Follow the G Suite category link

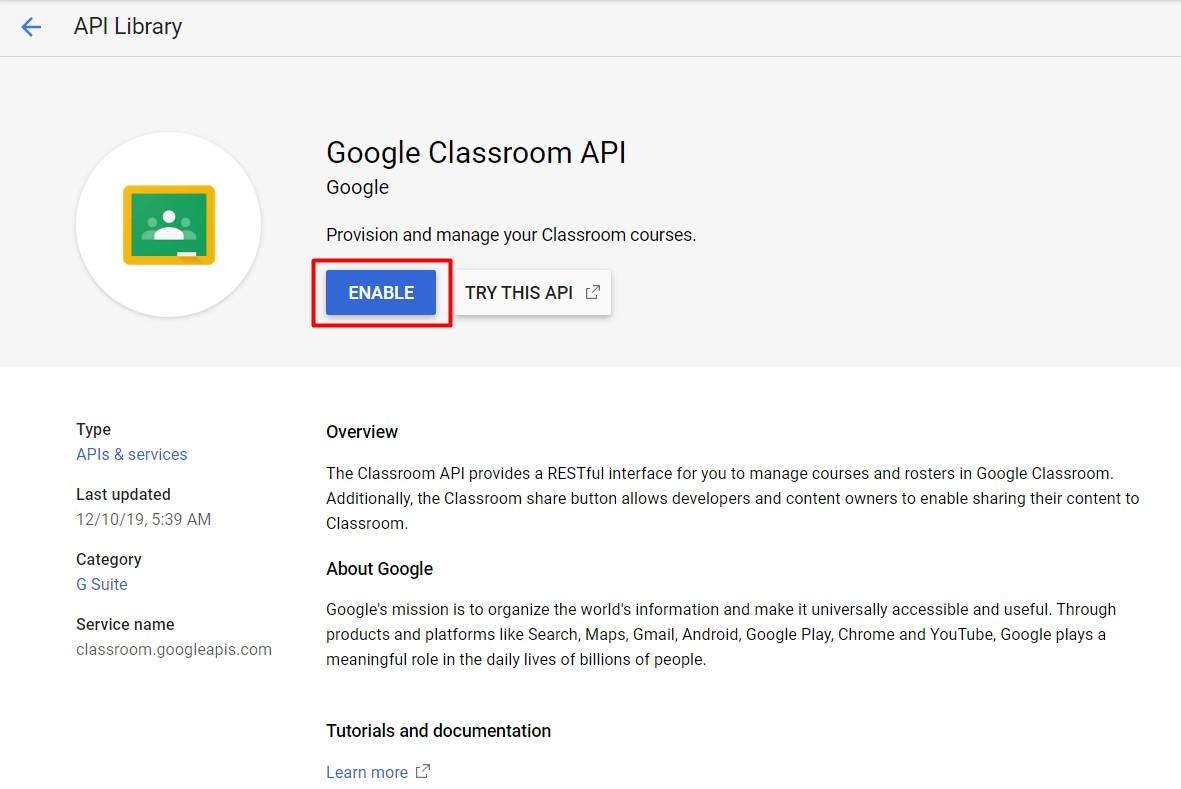[101, 584]
